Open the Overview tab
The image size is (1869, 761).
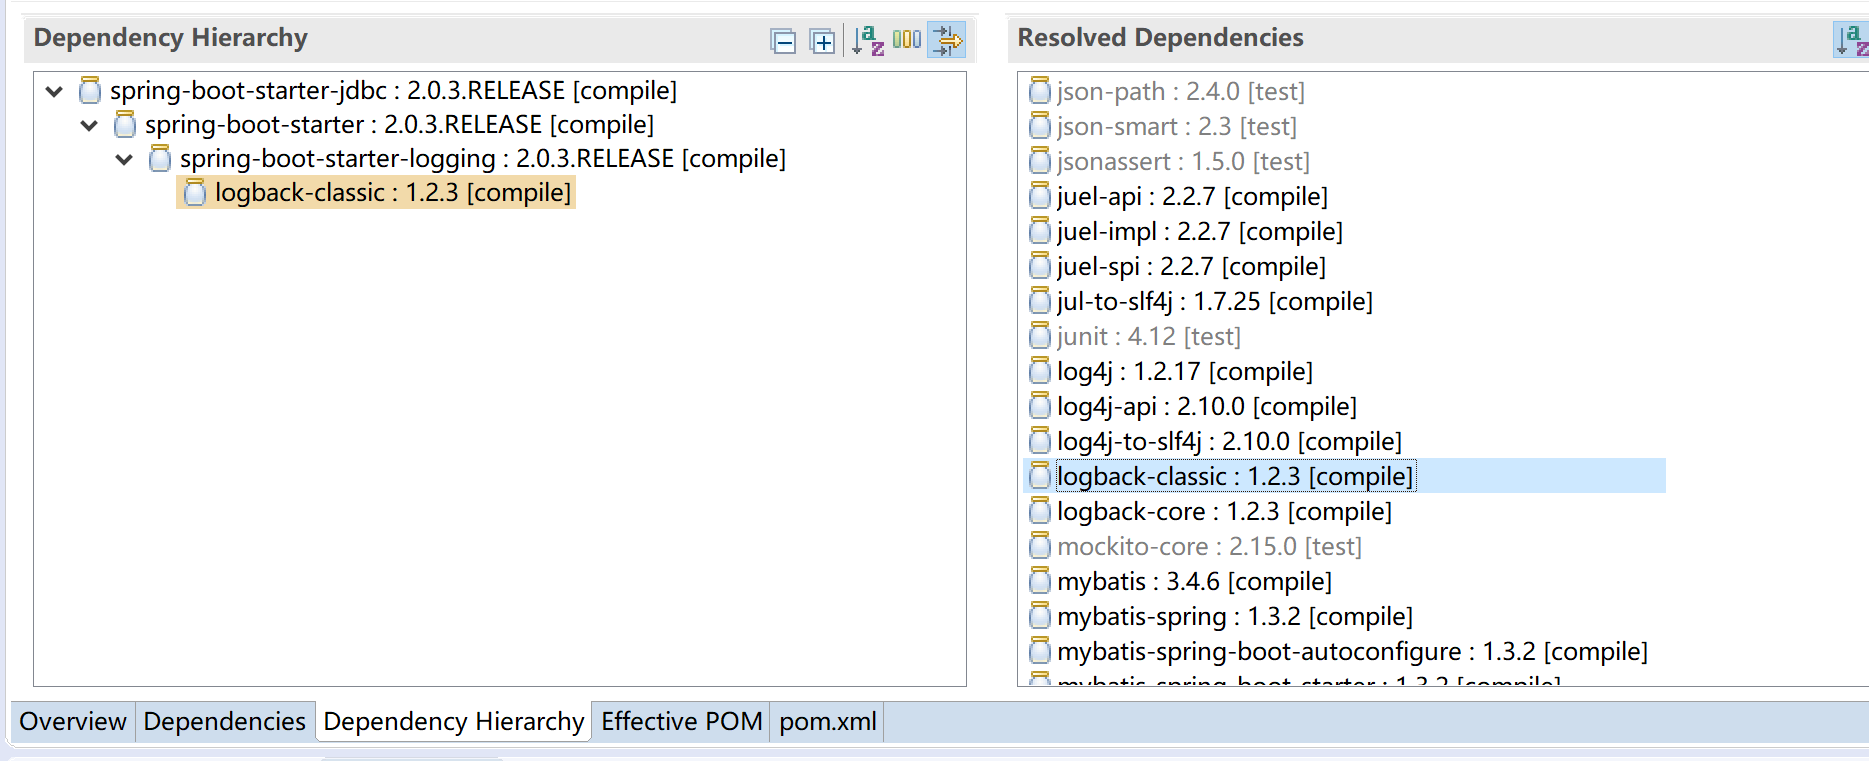pyautogui.click(x=73, y=721)
